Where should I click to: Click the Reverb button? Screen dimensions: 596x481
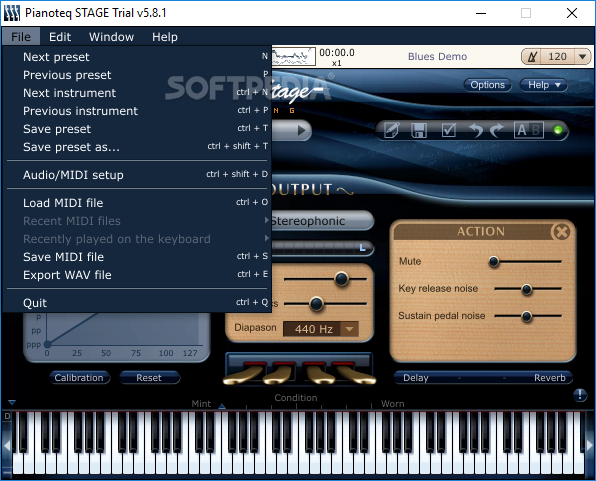[549, 378]
